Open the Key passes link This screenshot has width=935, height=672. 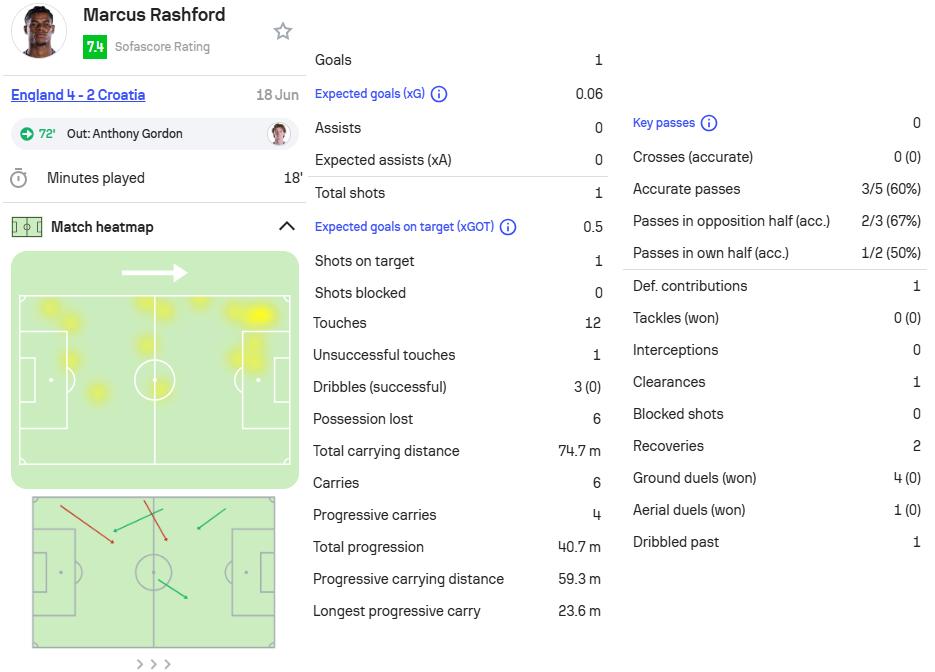tap(664, 123)
